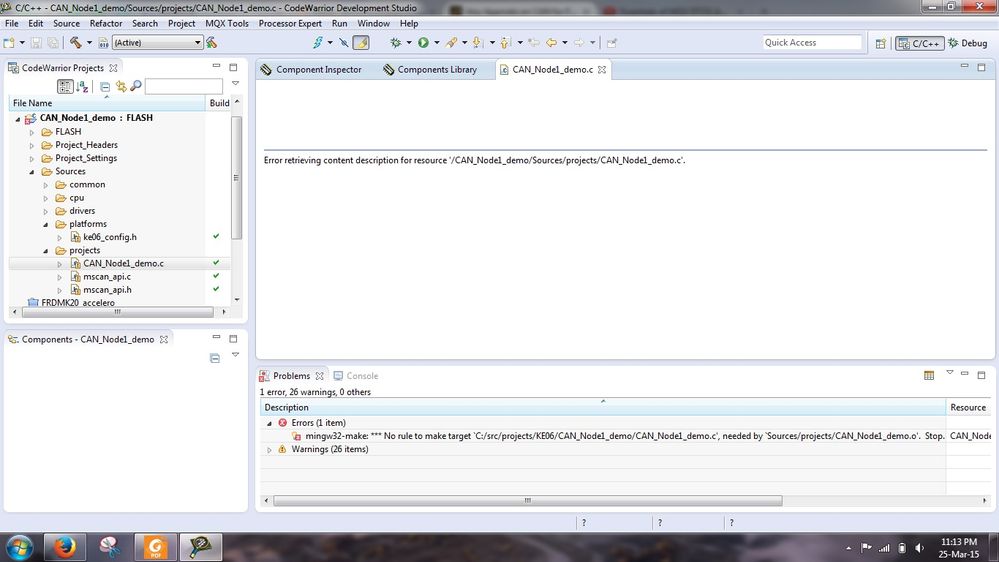Expand the Project_Headers folder
Image resolution: width=999 pixels, height=562 pixels.
[32, 145]
